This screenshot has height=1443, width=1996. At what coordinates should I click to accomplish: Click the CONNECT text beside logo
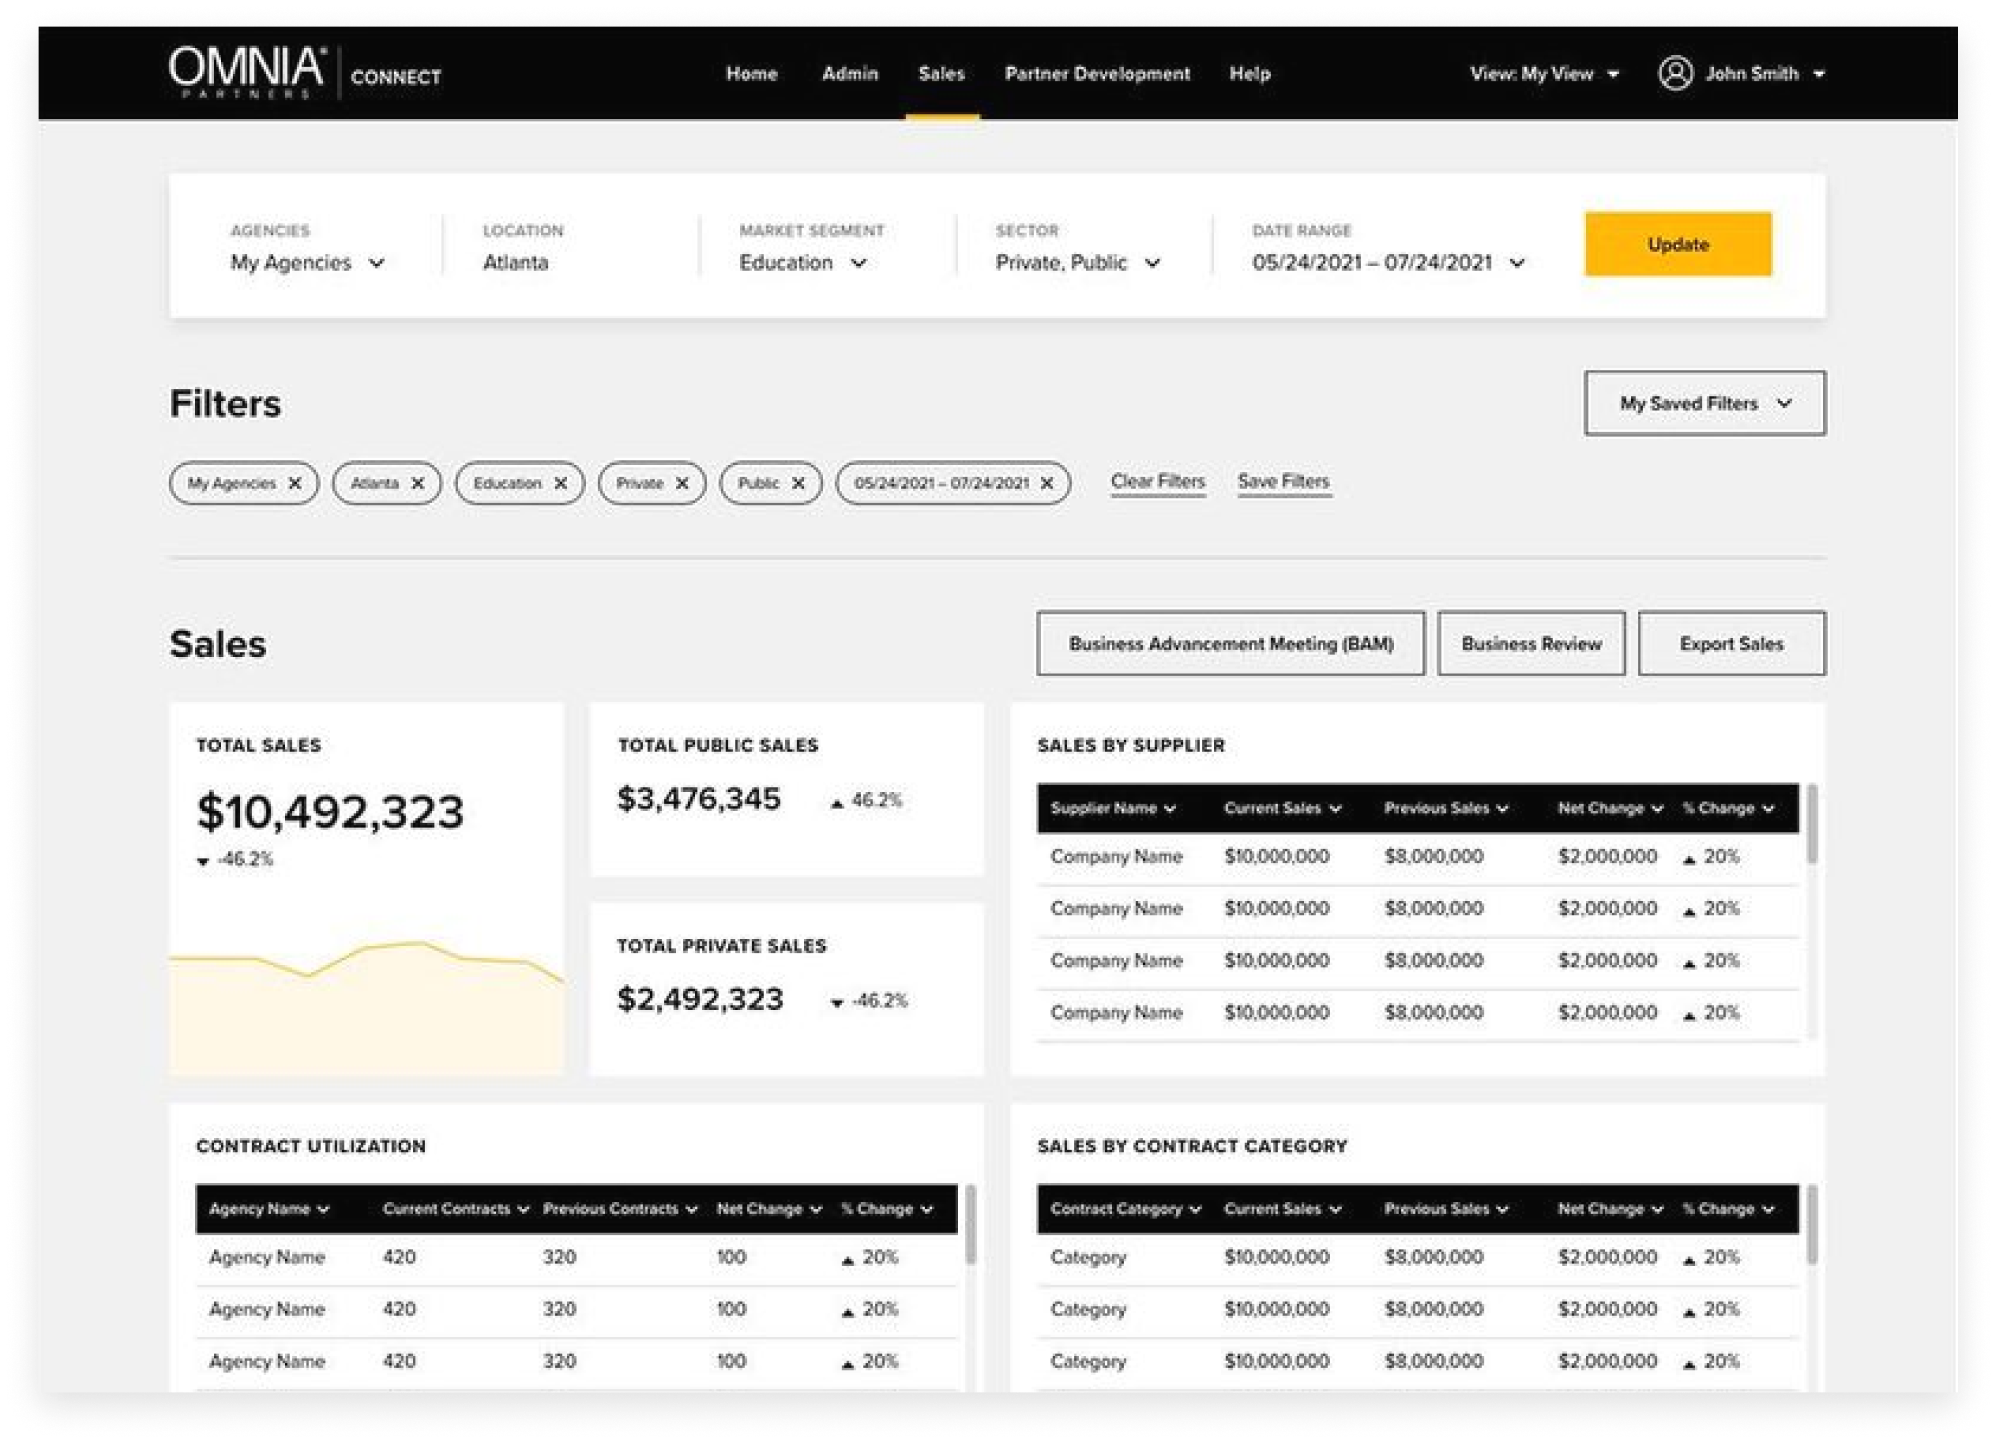395,77
